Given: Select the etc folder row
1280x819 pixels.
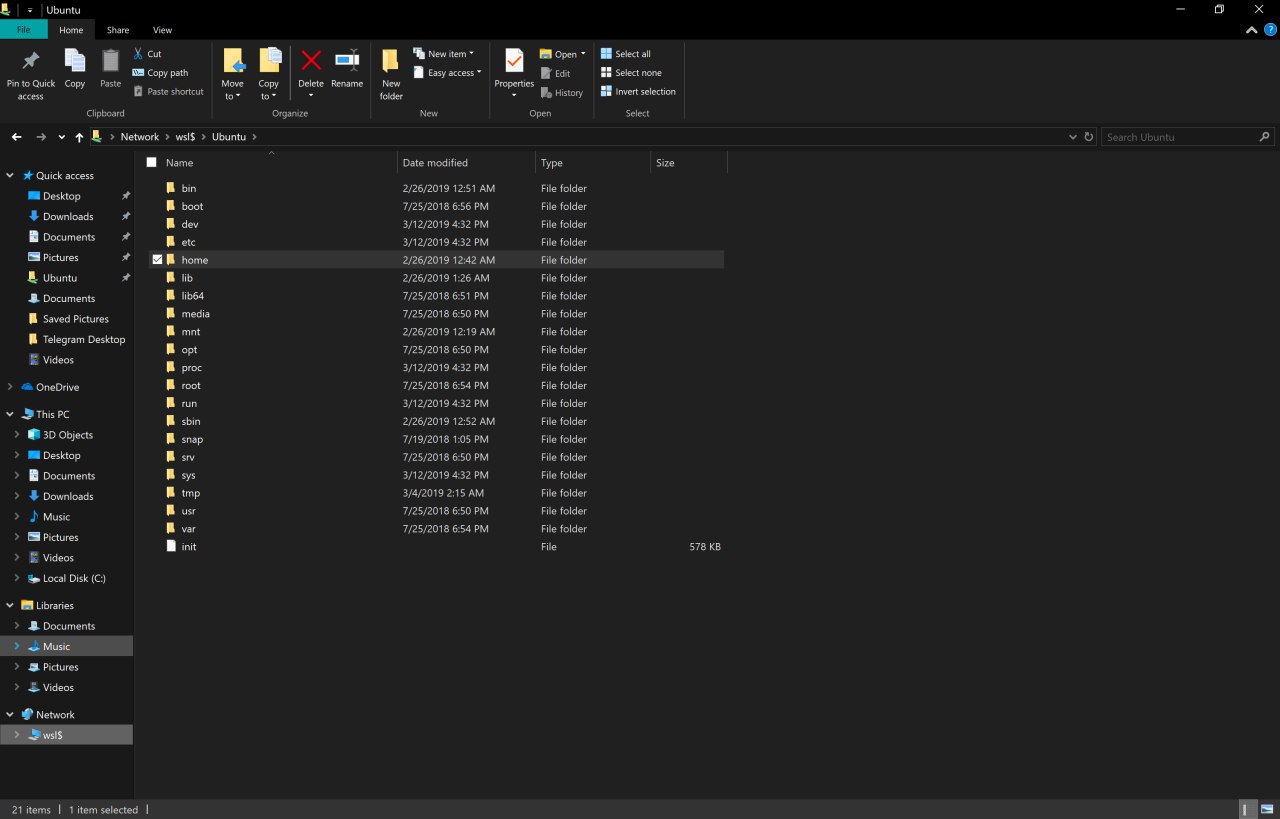Looking at the screenshot, I should pyautogui.click(x=436, y=242).
